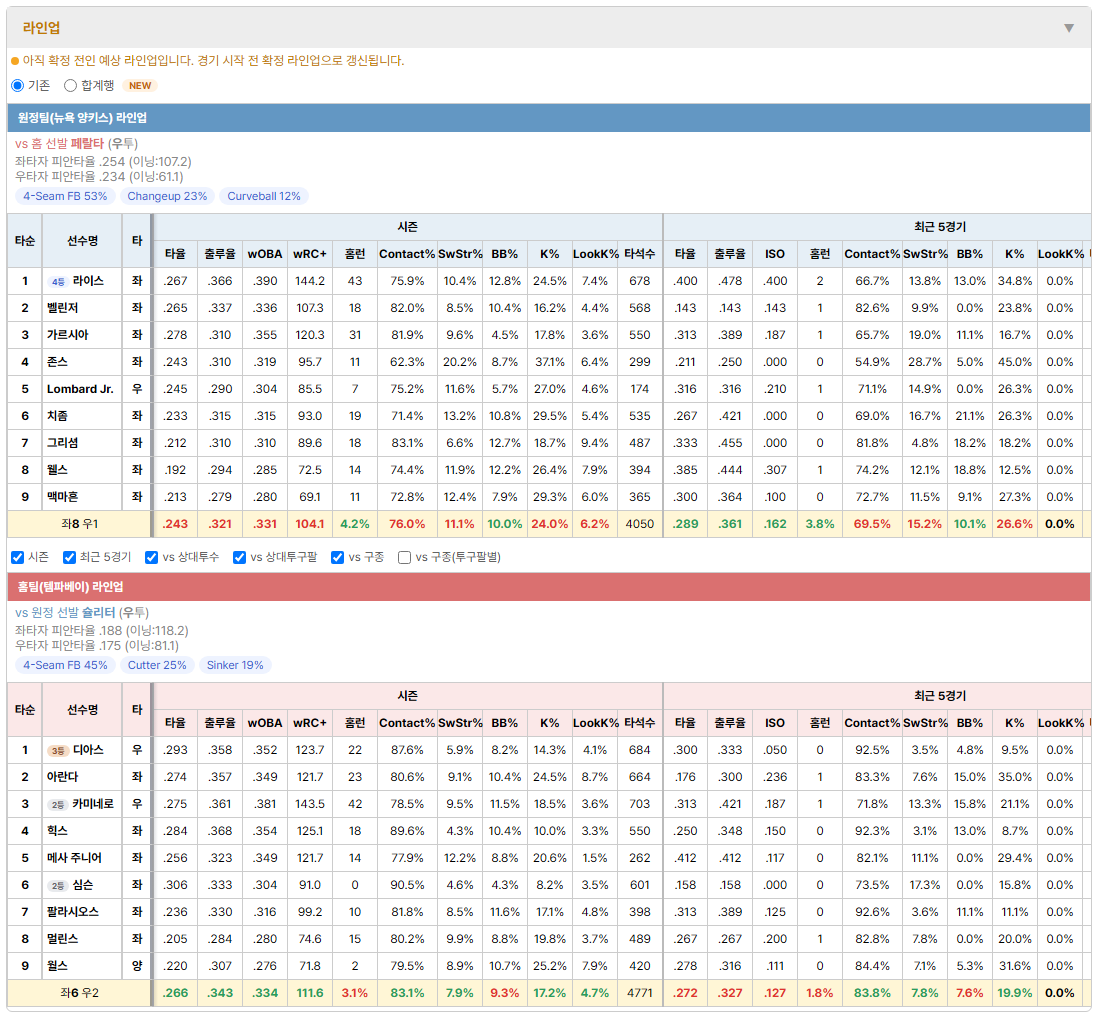Click the 4771 total plate appearances cell

click(x=639, y=993)
